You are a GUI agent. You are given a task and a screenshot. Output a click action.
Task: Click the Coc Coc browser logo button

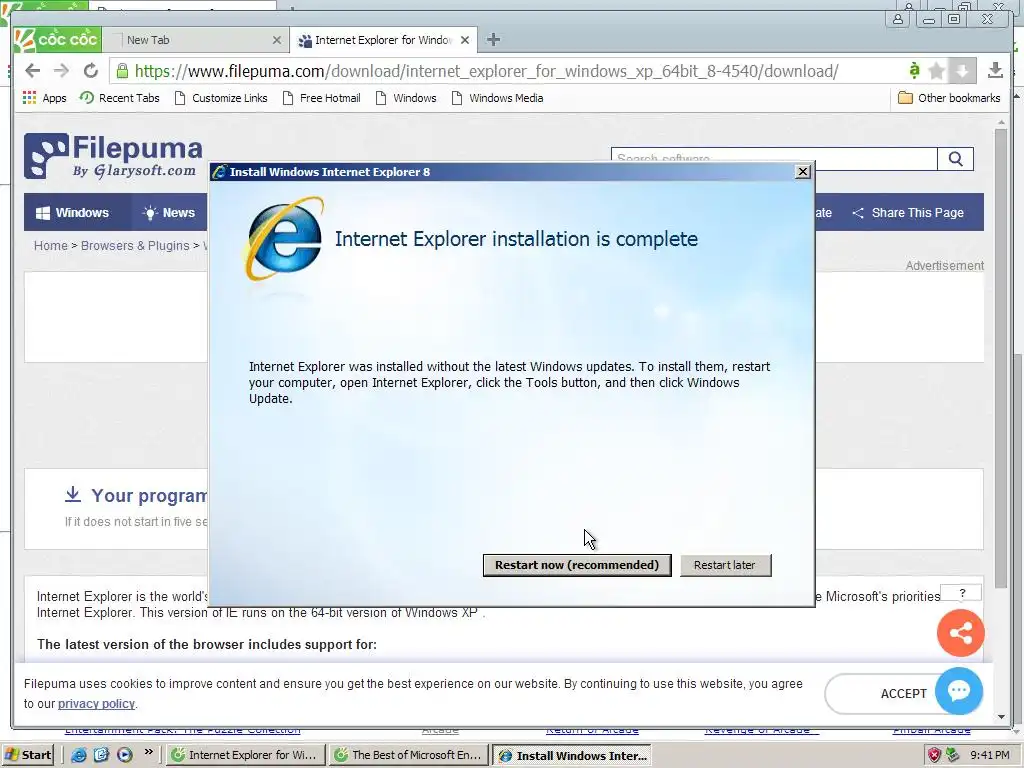point(57,40)
